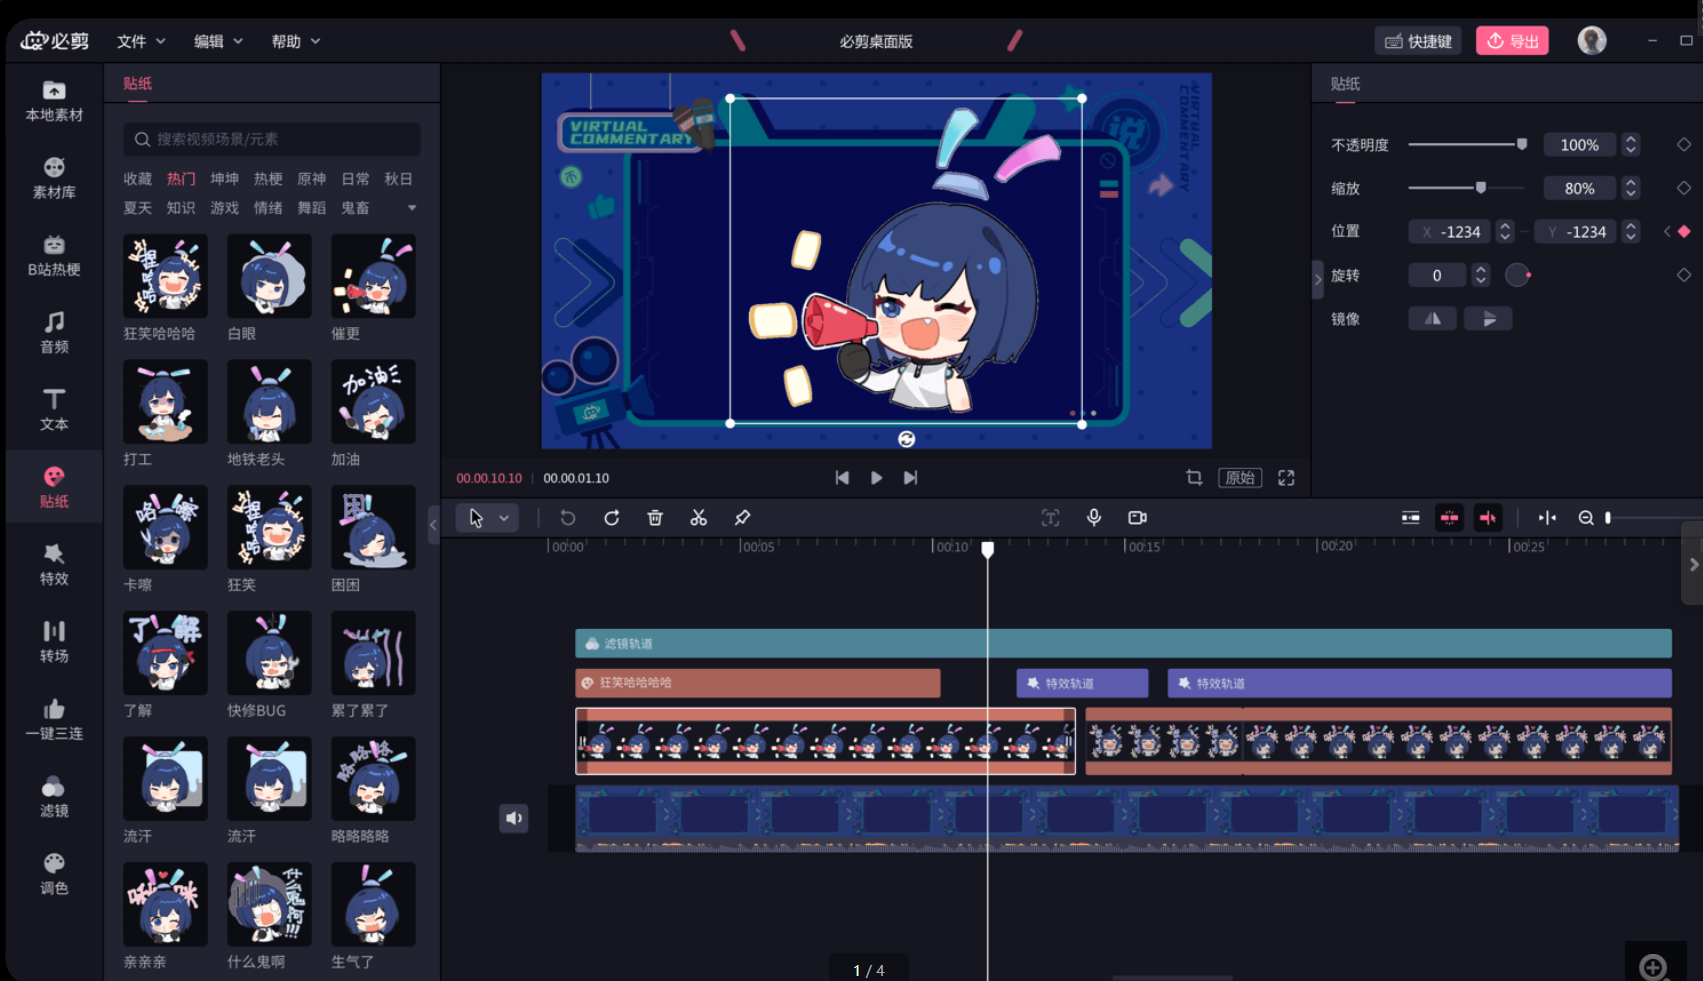The image size is (1703, 981).
Task: Open the selection tool dropdown arrow
Action: coord(505,518)
